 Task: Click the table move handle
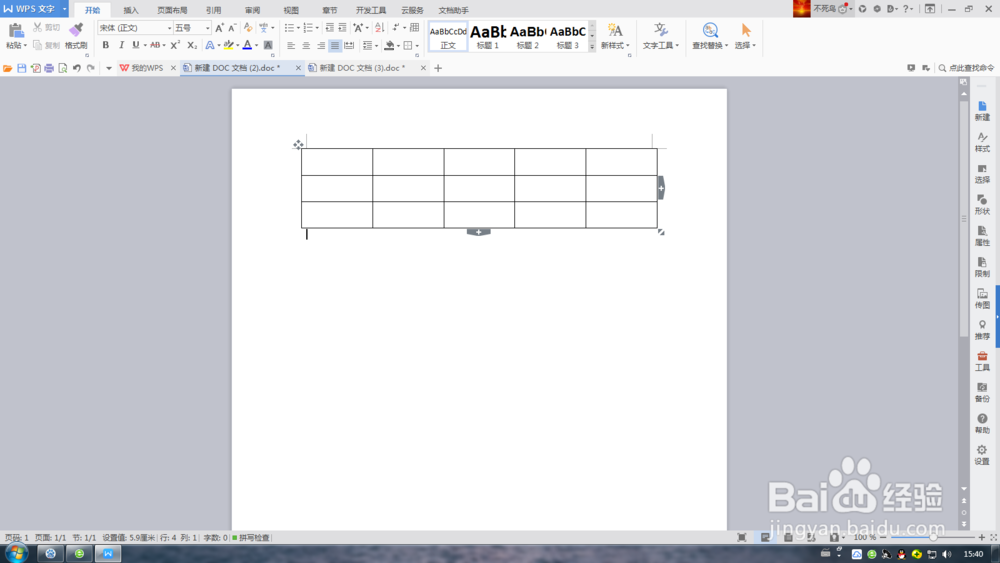point(298,145)
